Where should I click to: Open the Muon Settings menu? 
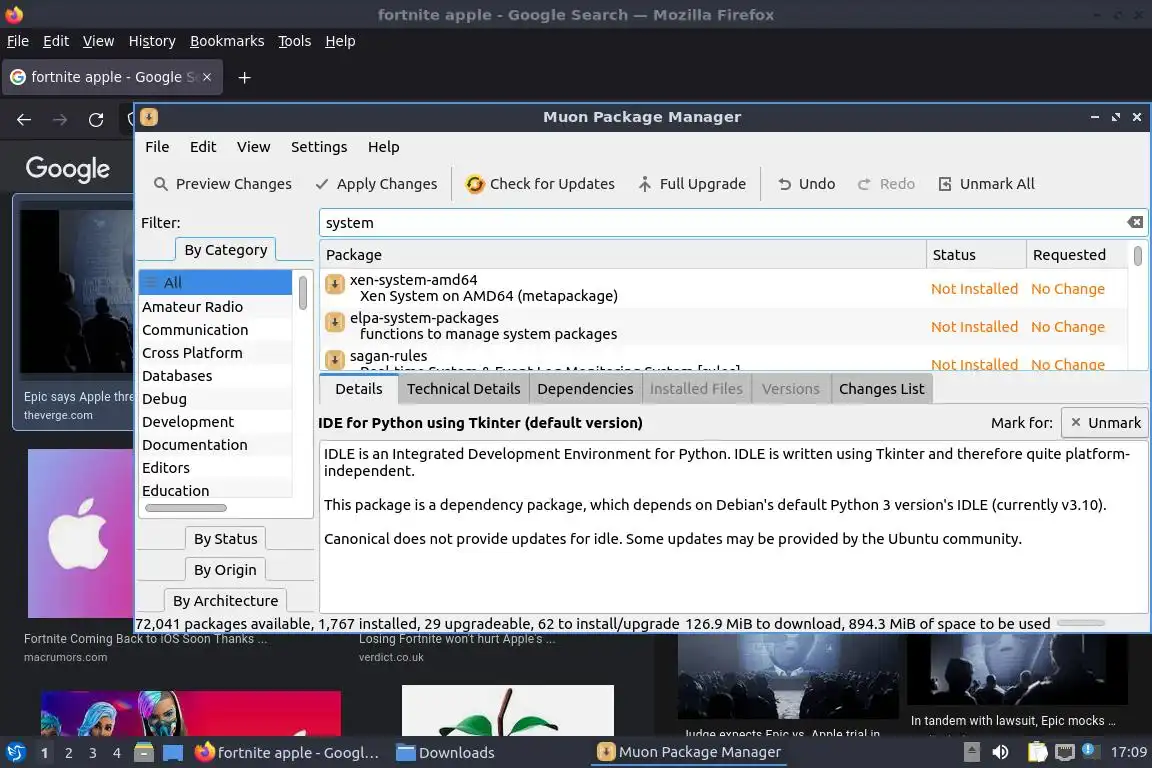[319, 147]
